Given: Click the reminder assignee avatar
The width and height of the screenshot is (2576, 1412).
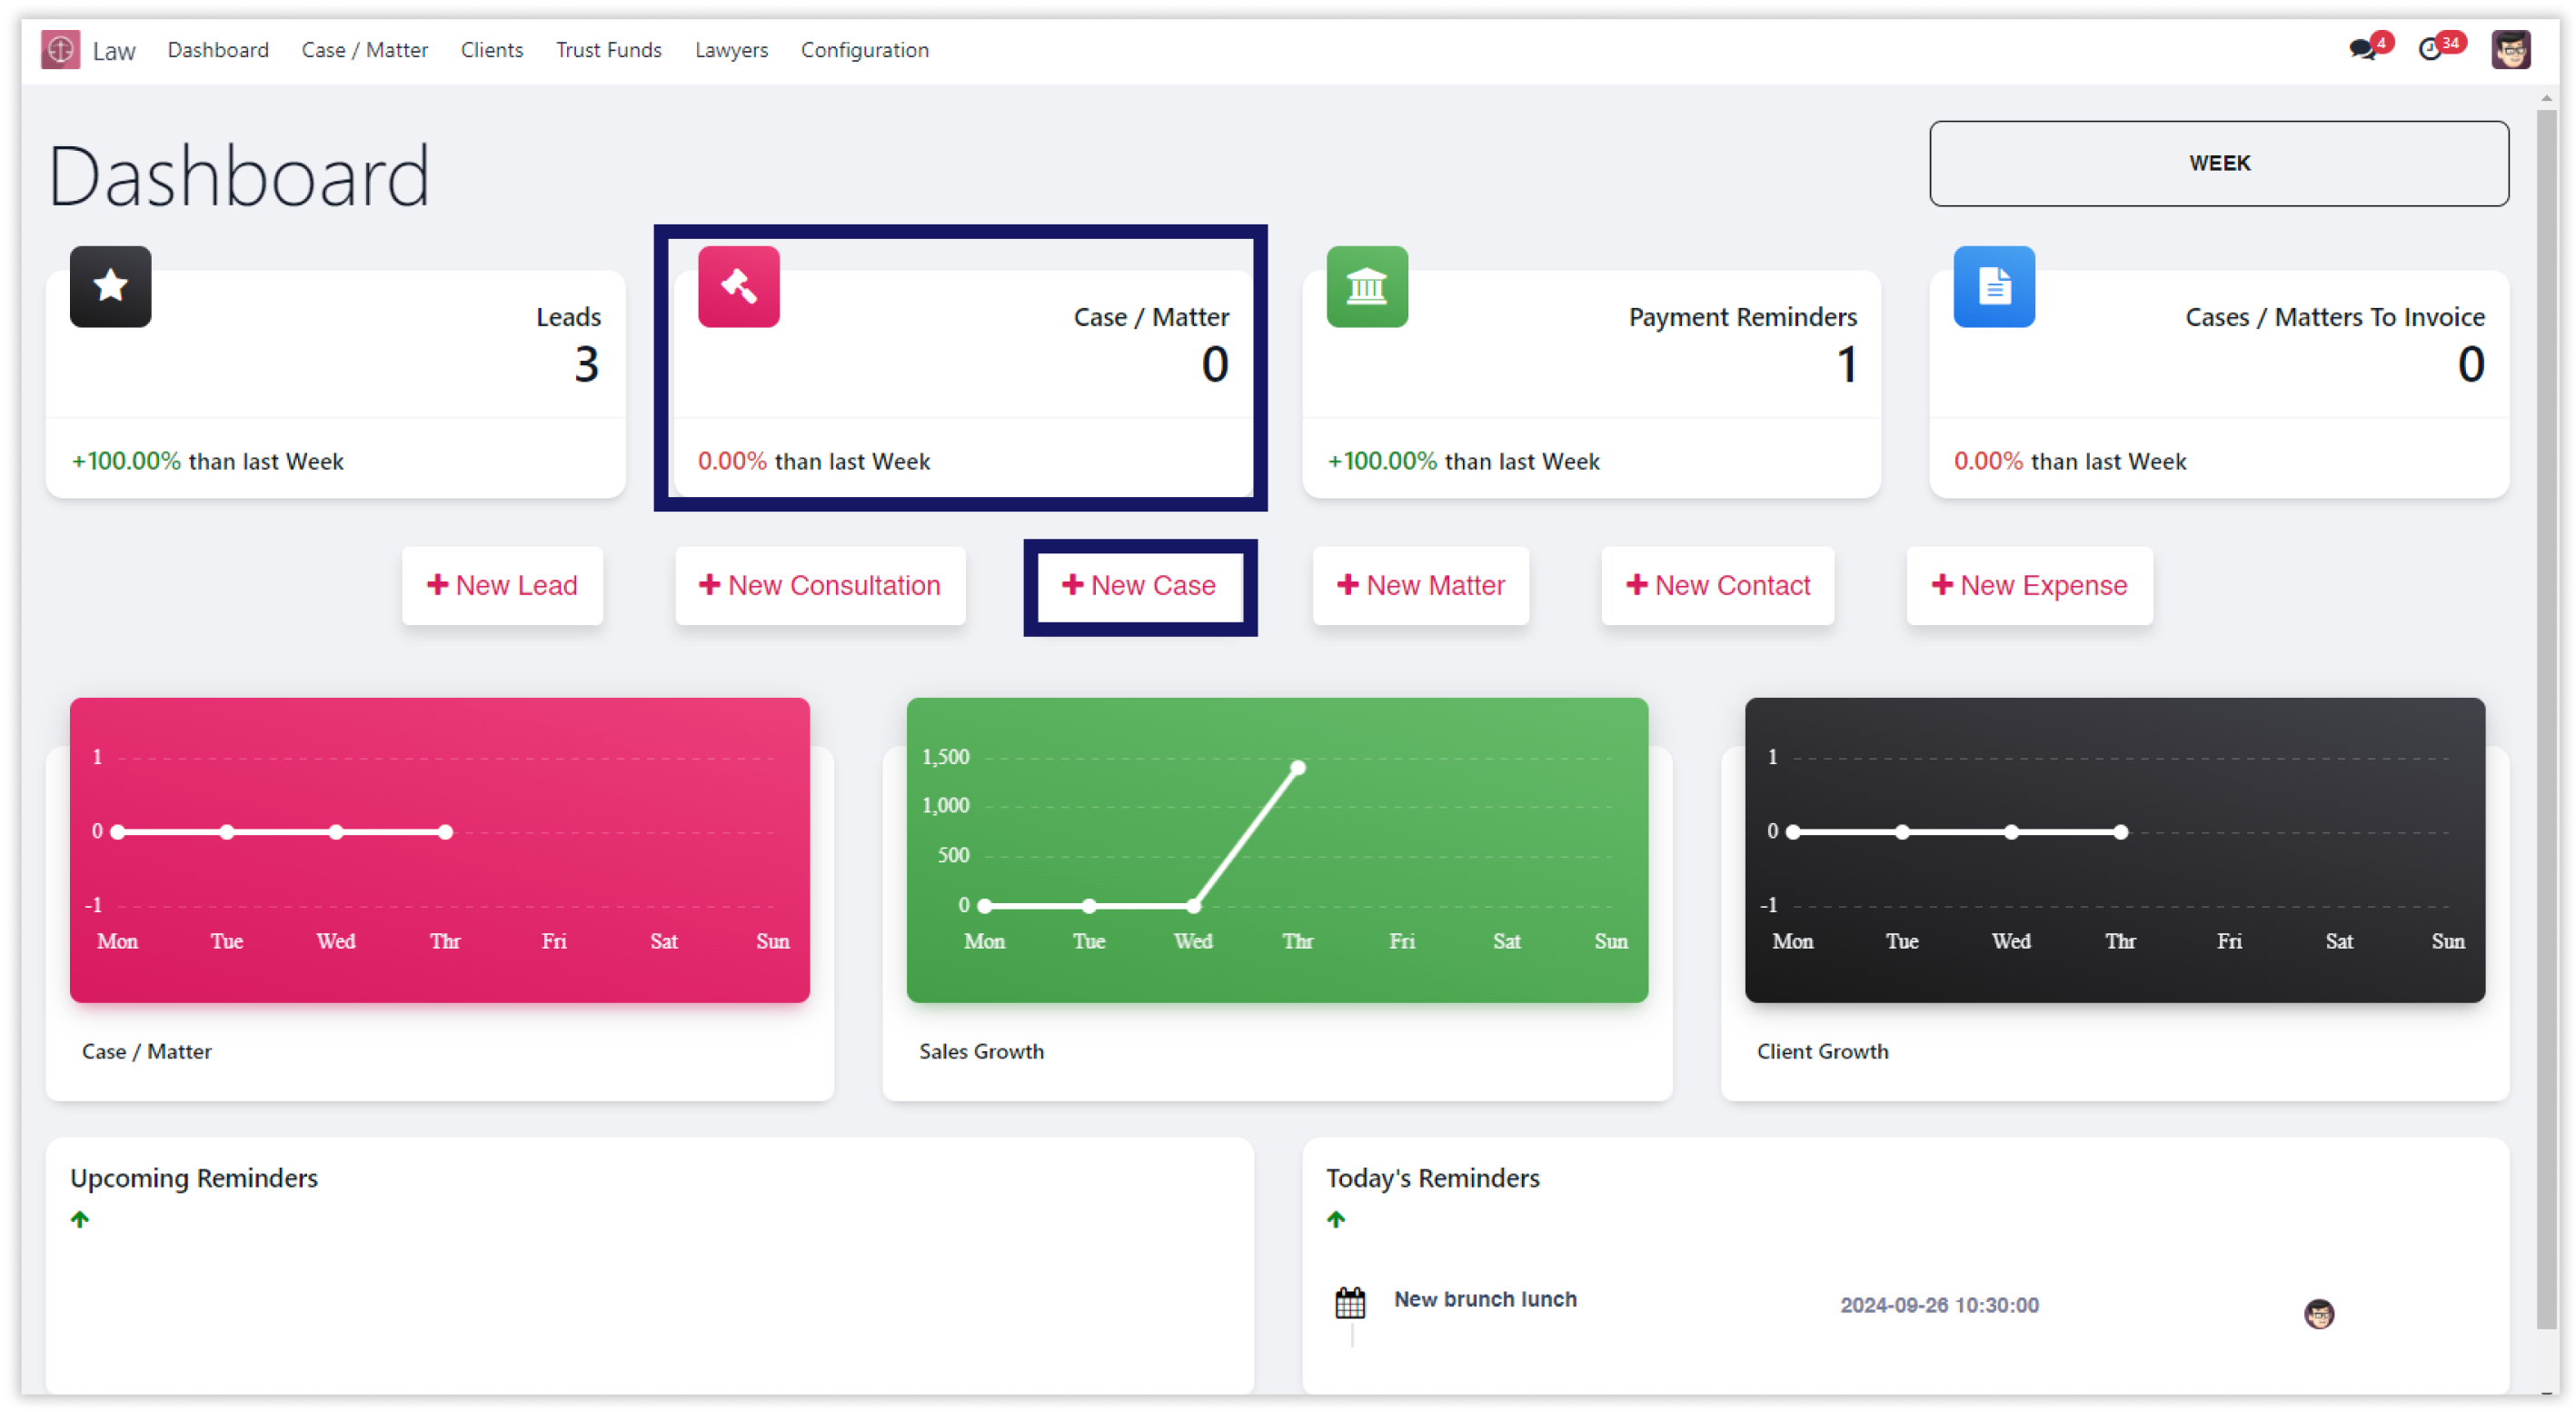Looking at the screenshot, I should [x=2318, y=1312].
